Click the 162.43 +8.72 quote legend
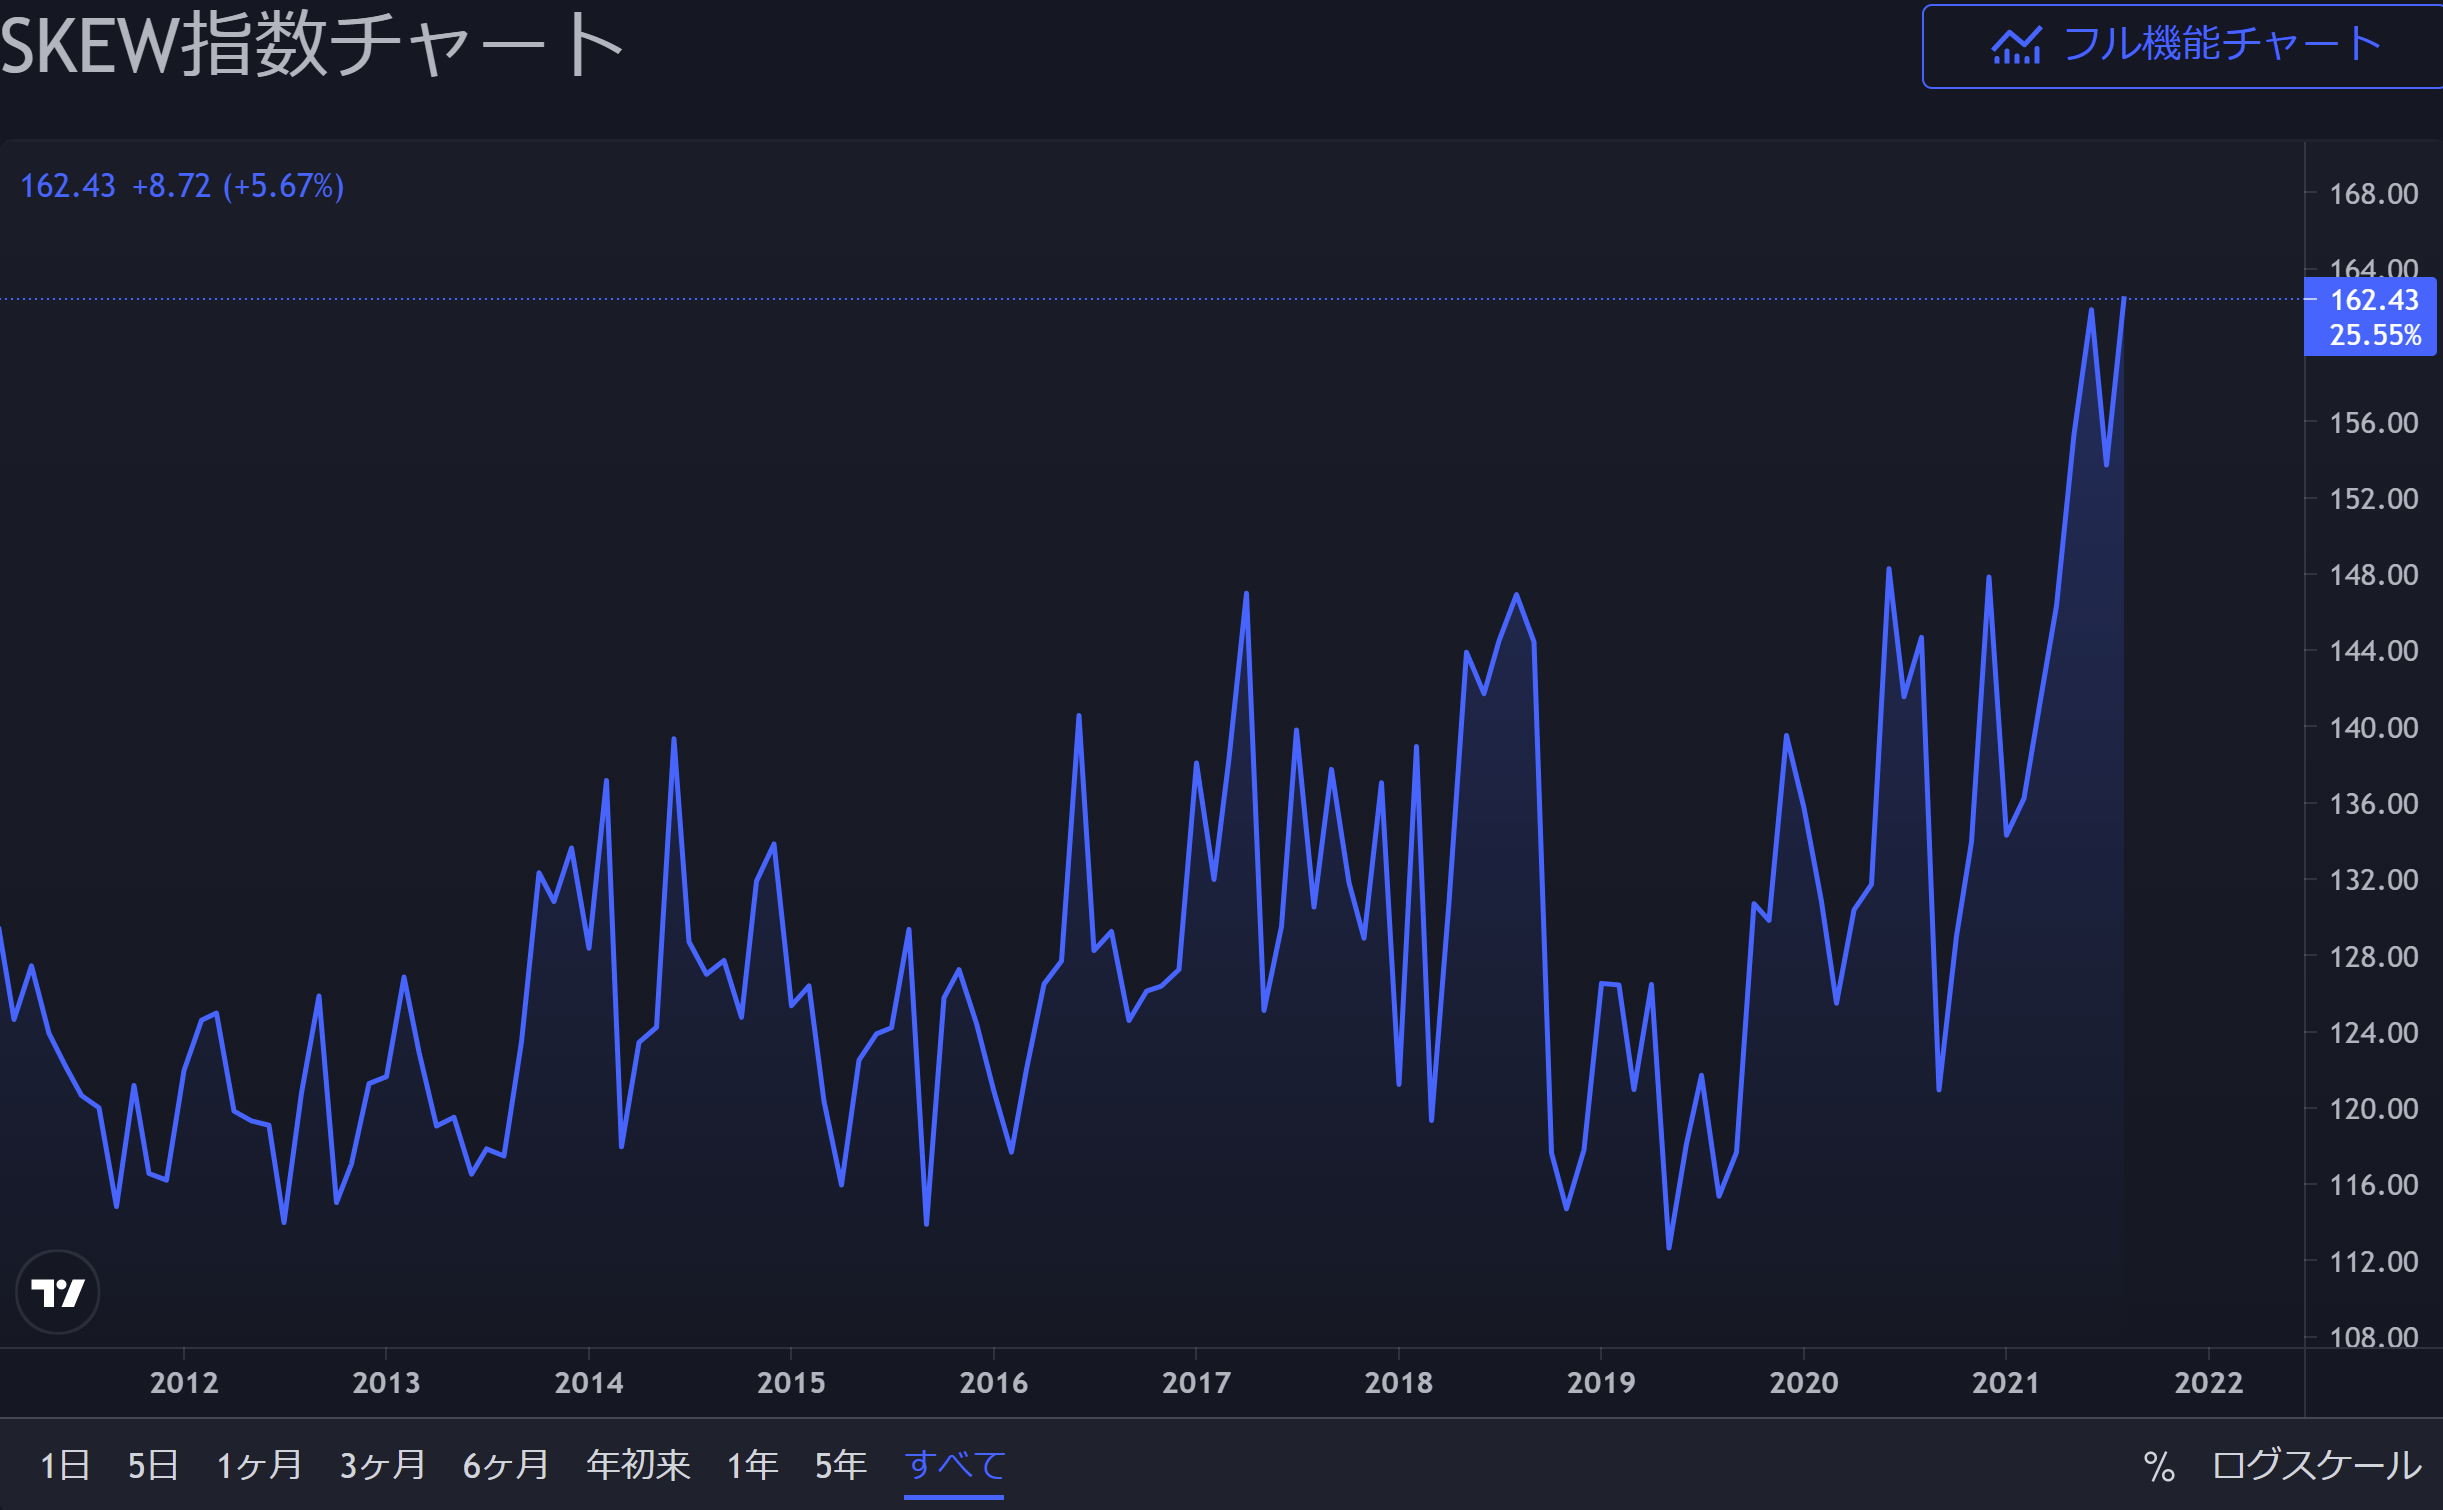The height and width of the screenshot is (1510, 2443). point(182,186)
